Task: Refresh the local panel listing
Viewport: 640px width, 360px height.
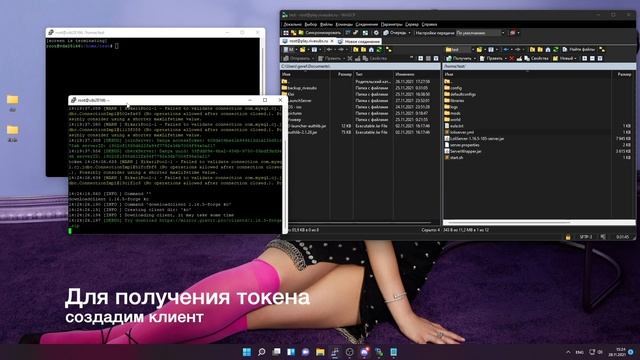Action: point(379,49)
